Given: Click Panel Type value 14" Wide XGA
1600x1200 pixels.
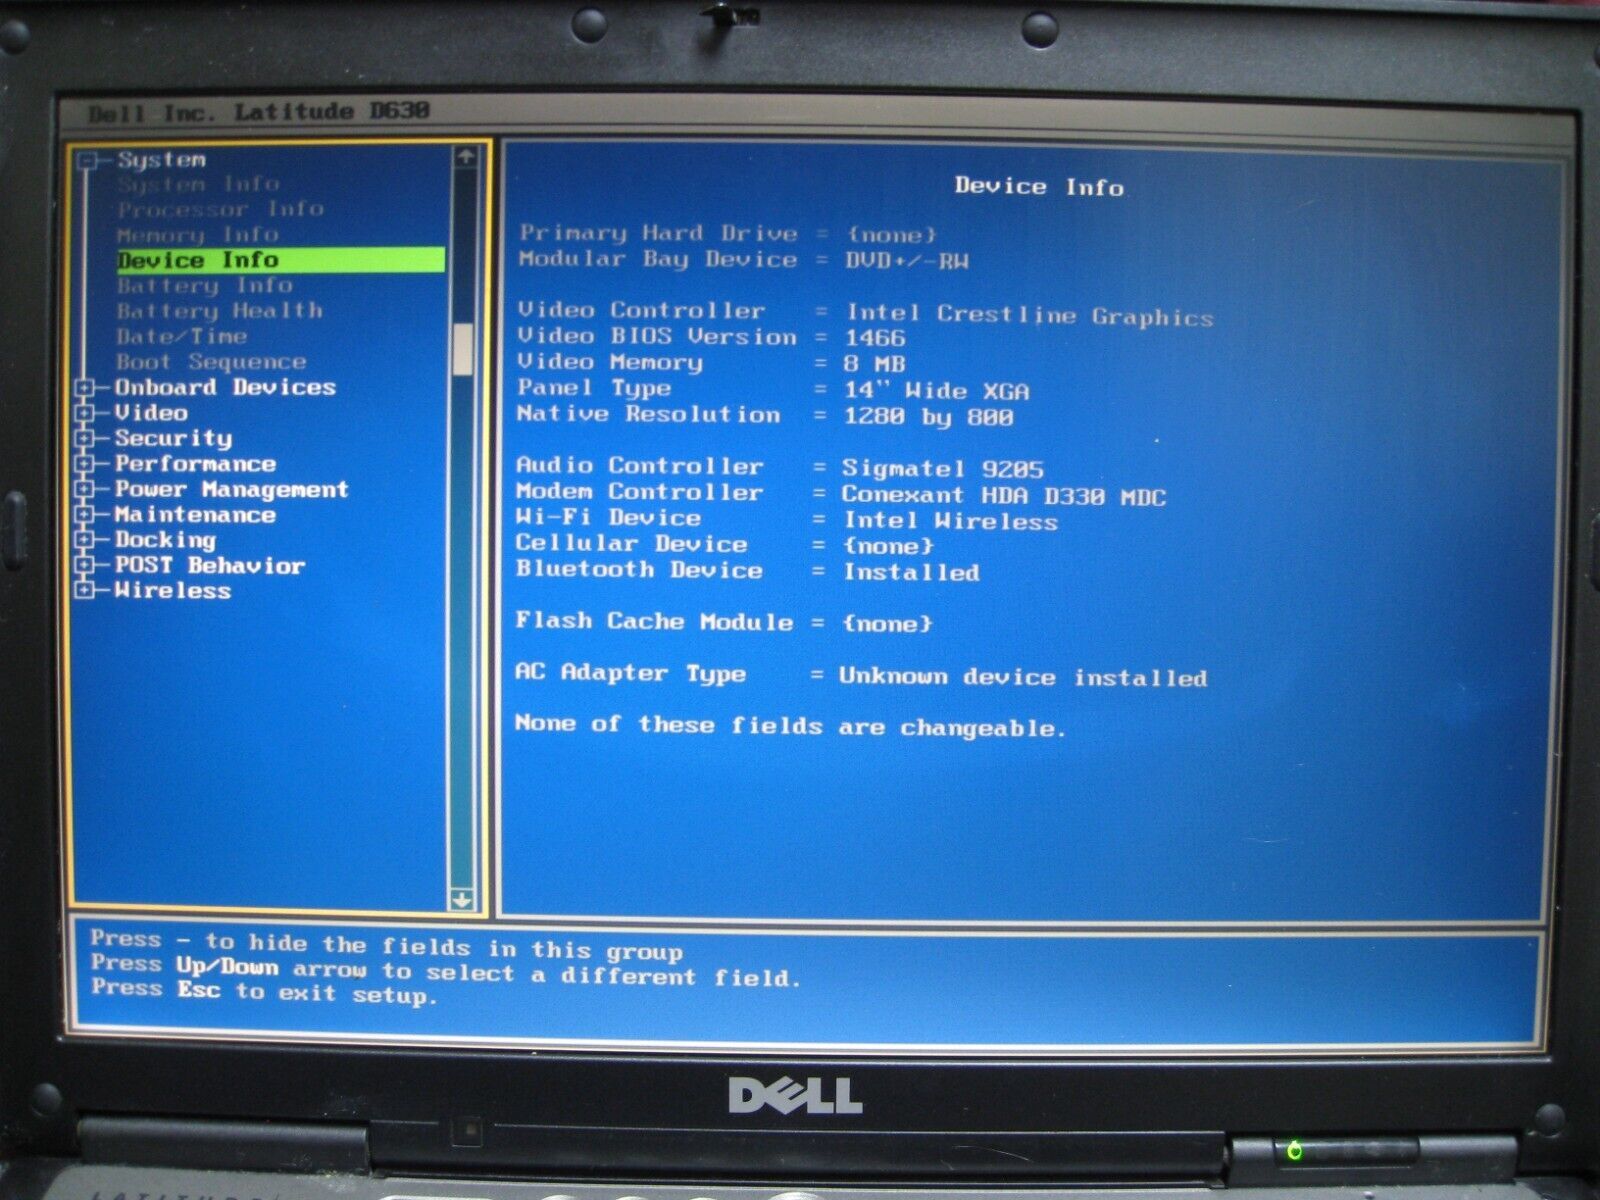Looking at the screenshot, I should [936, 391].
